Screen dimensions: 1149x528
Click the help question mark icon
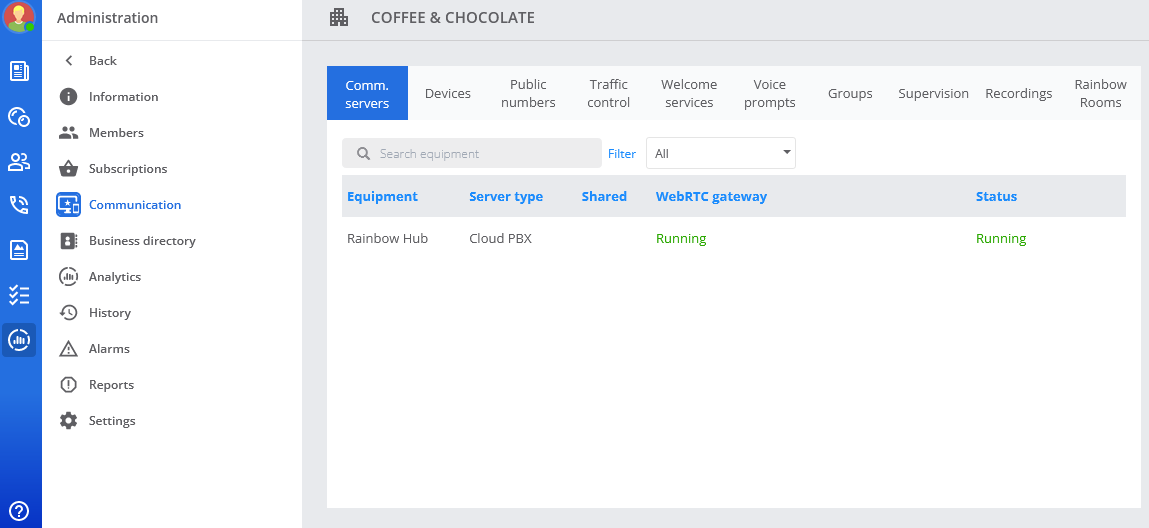pyautogui.click(x=19, y=511)
